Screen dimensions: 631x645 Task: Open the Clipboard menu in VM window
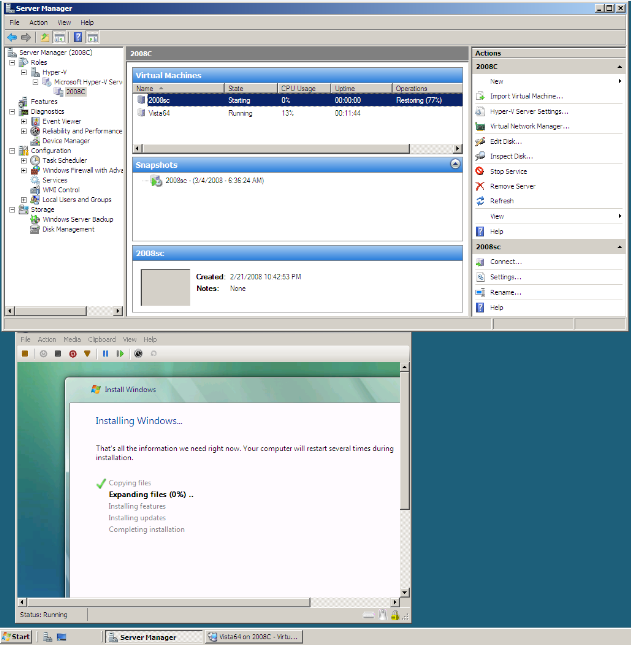102,339
